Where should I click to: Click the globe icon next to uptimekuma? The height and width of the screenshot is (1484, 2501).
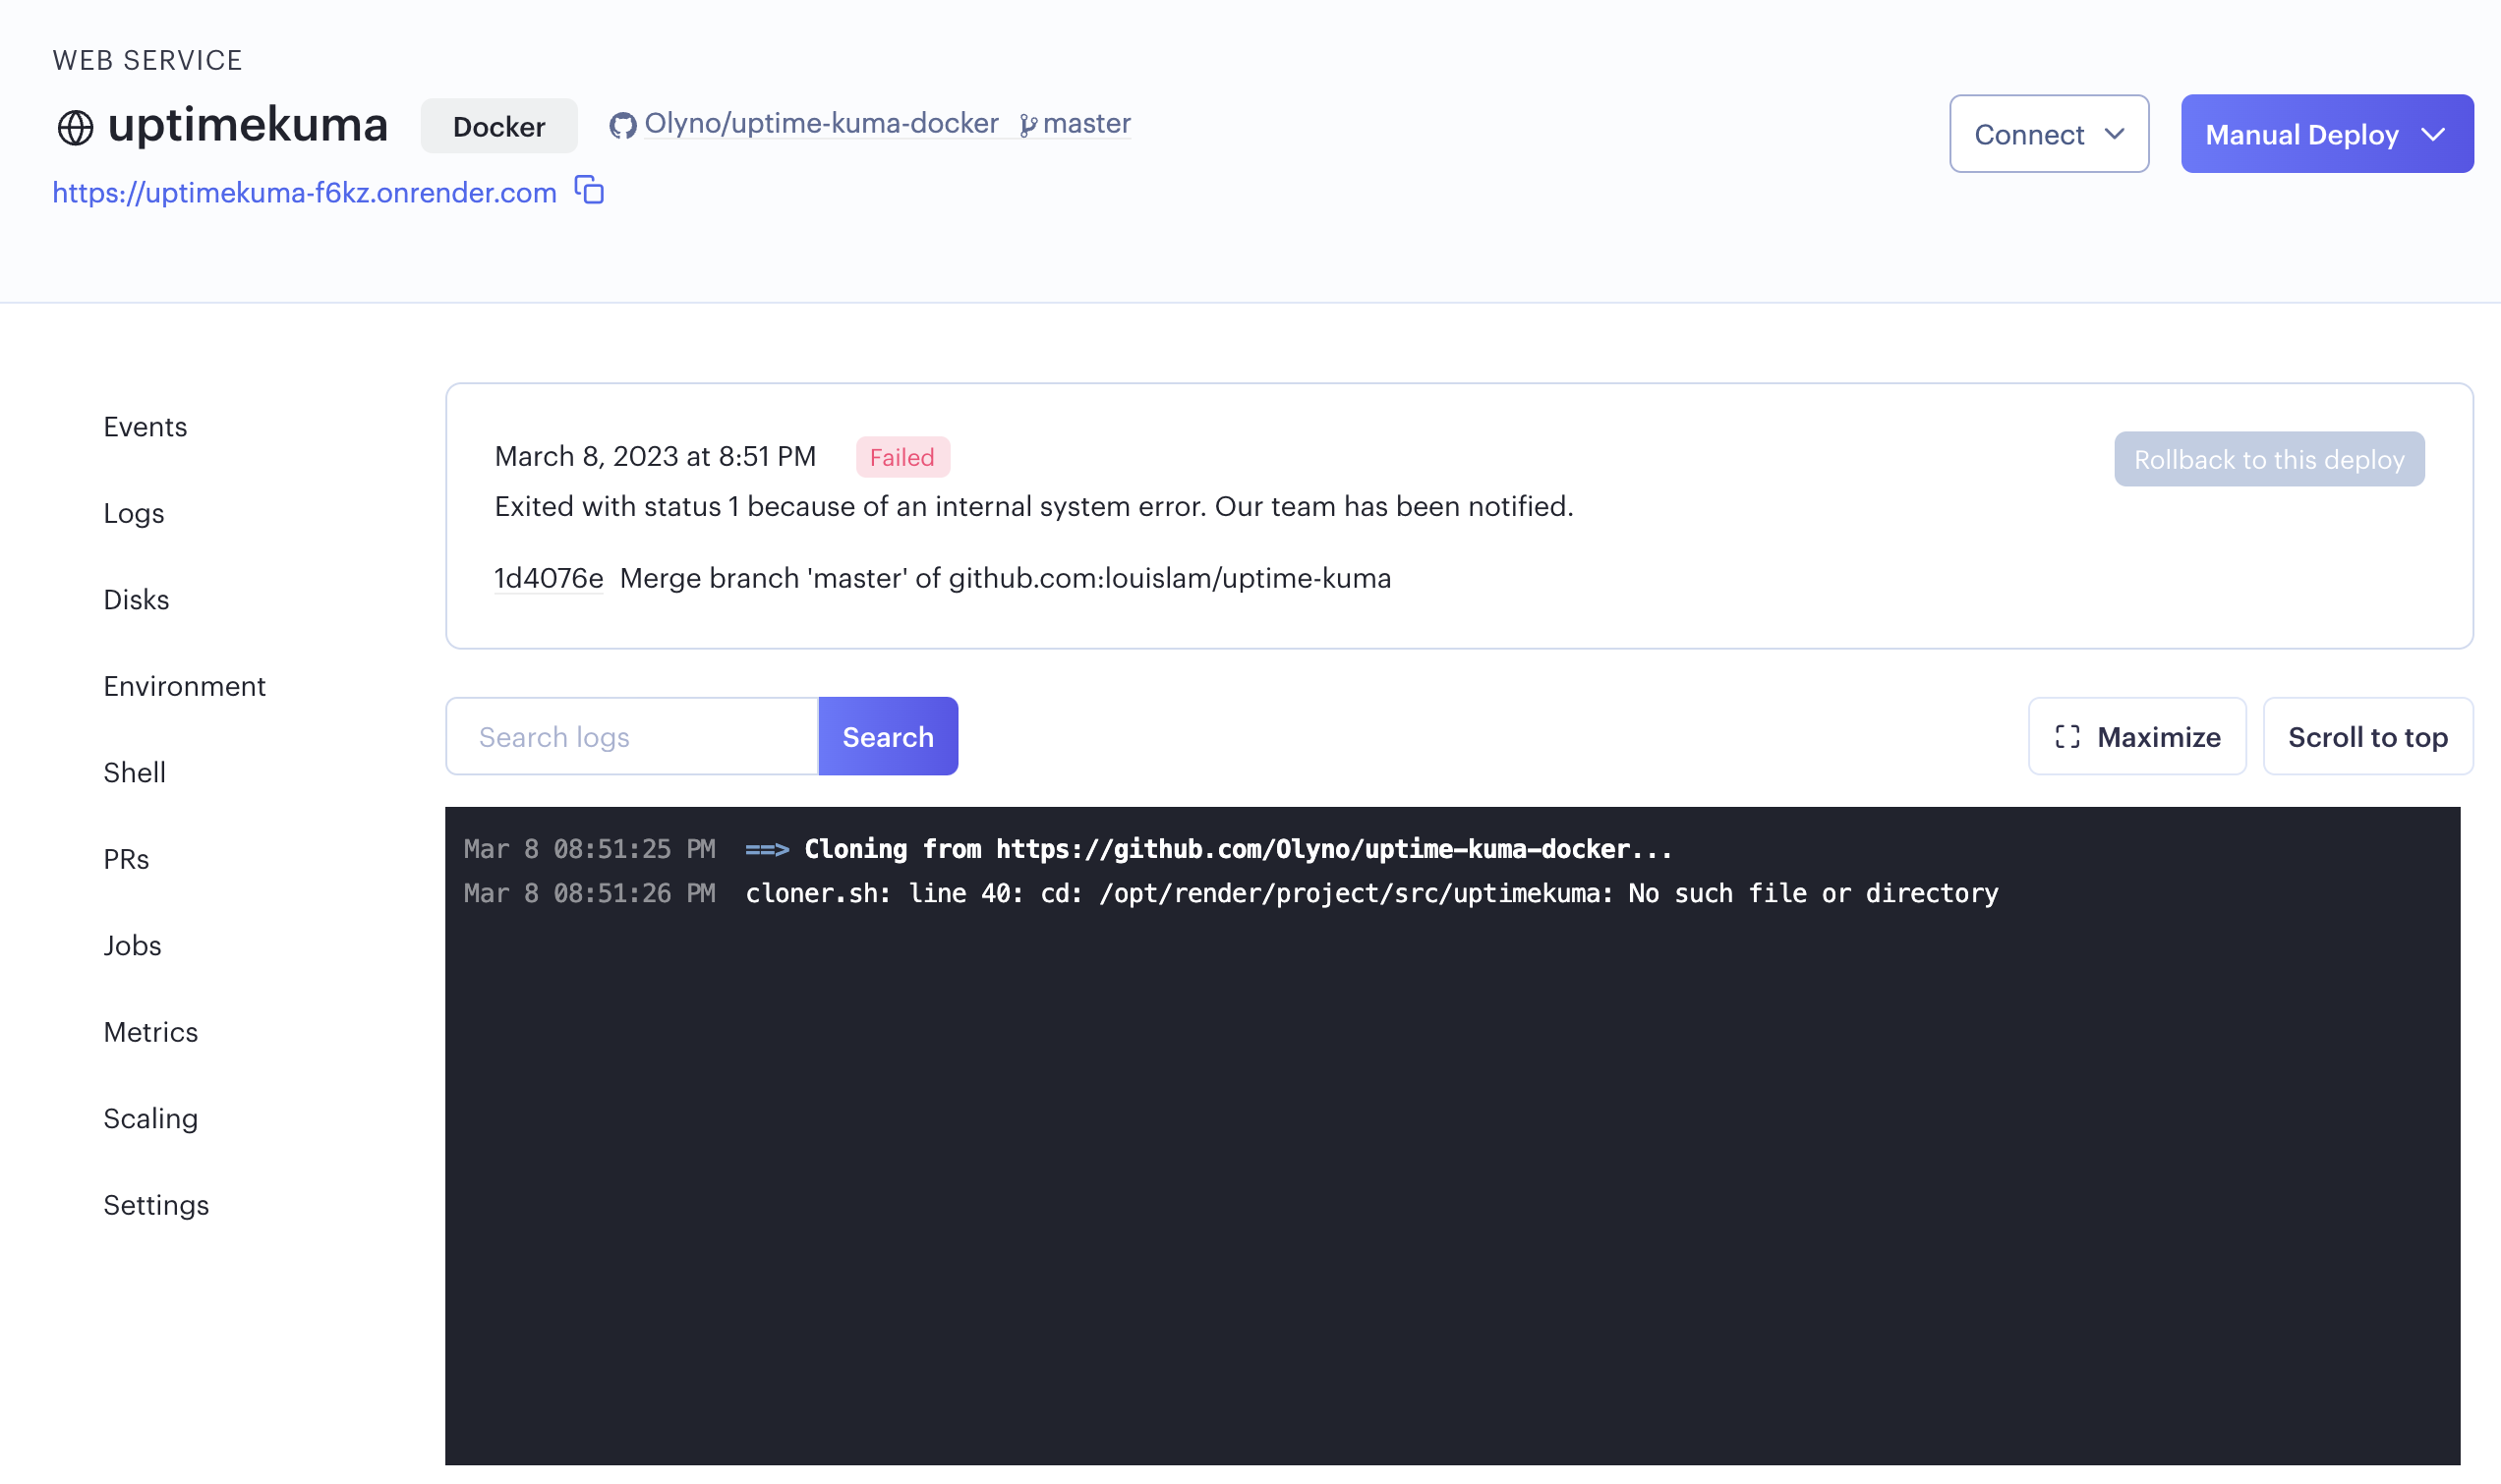coord(75,125)
